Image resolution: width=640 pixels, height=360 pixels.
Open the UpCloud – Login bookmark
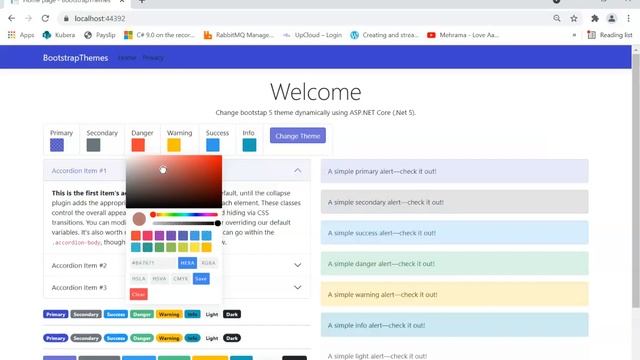(x=313, y=35)
